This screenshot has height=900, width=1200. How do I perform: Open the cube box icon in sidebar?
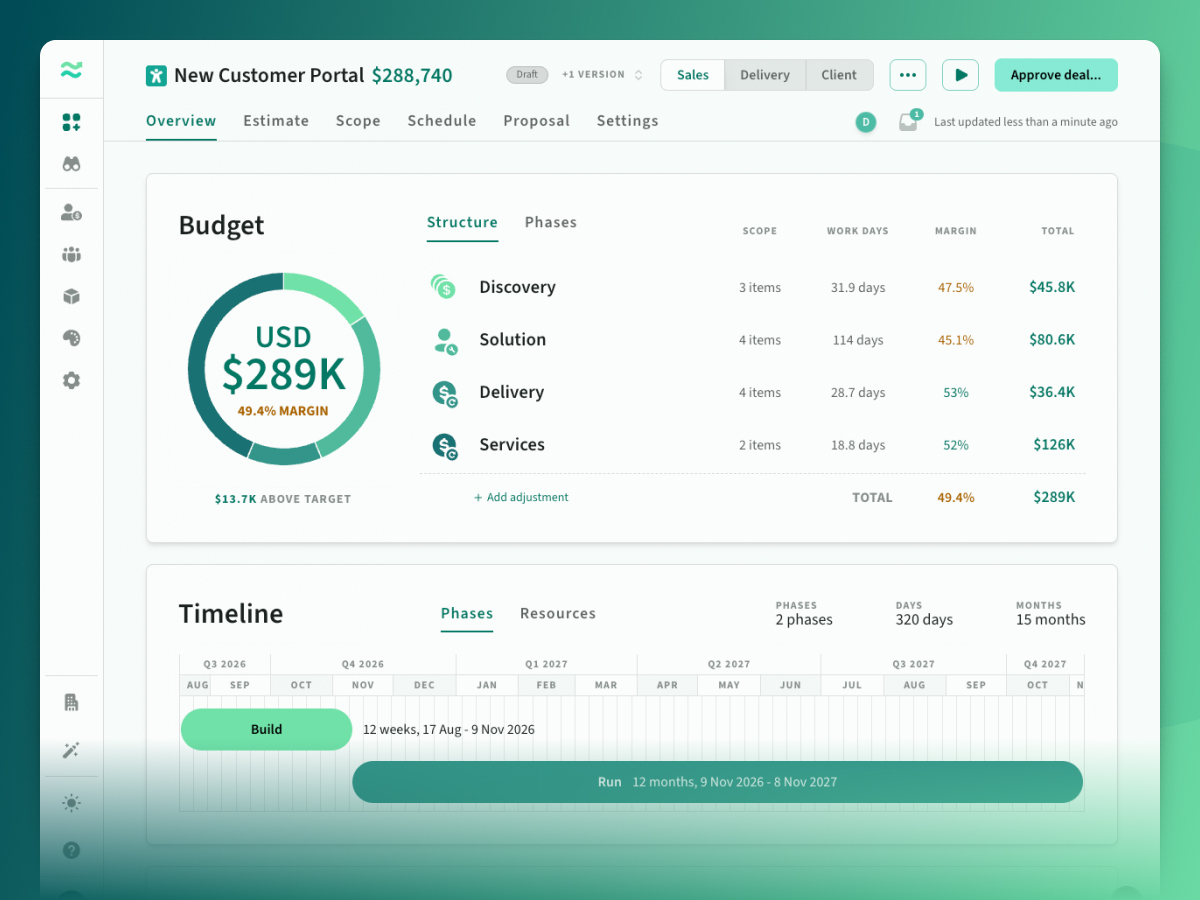click(71, 296)
